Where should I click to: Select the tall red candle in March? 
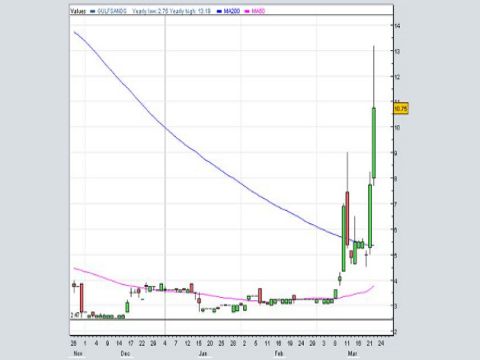pyautogui.click(x=347, y=218)
